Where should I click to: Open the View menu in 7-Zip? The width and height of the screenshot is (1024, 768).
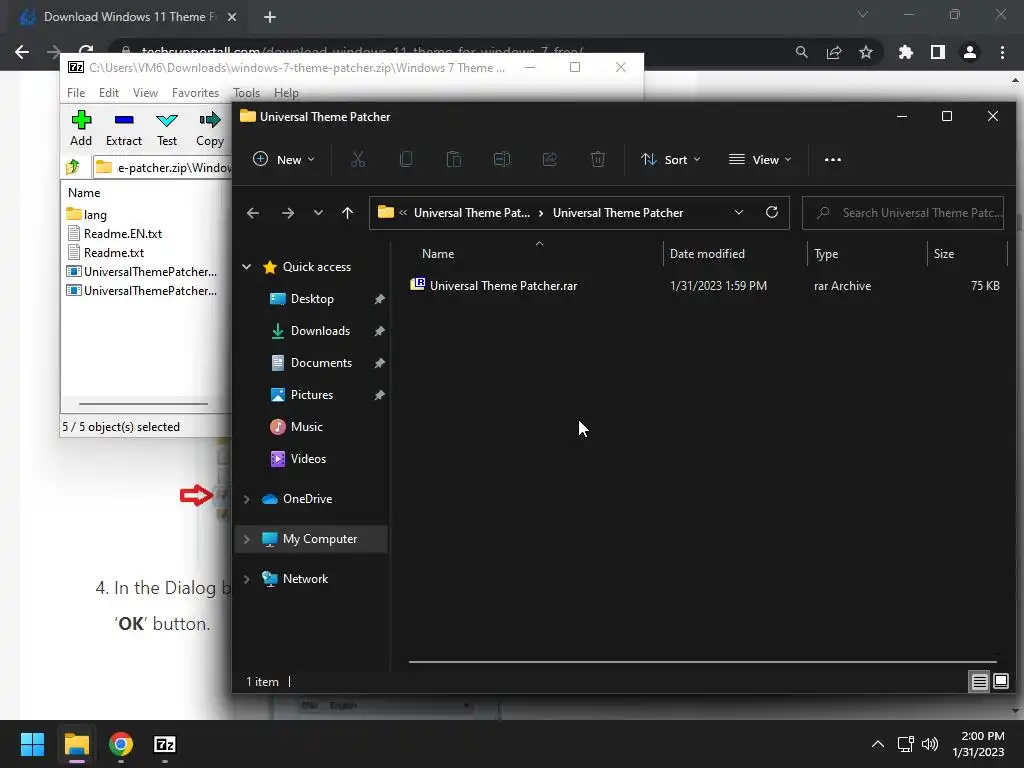(145, 93)
